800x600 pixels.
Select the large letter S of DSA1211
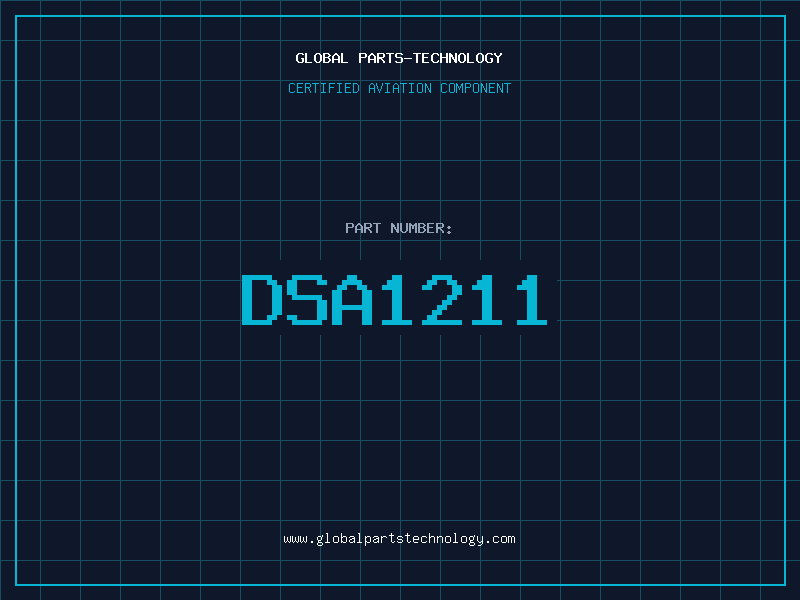[307, 299]
